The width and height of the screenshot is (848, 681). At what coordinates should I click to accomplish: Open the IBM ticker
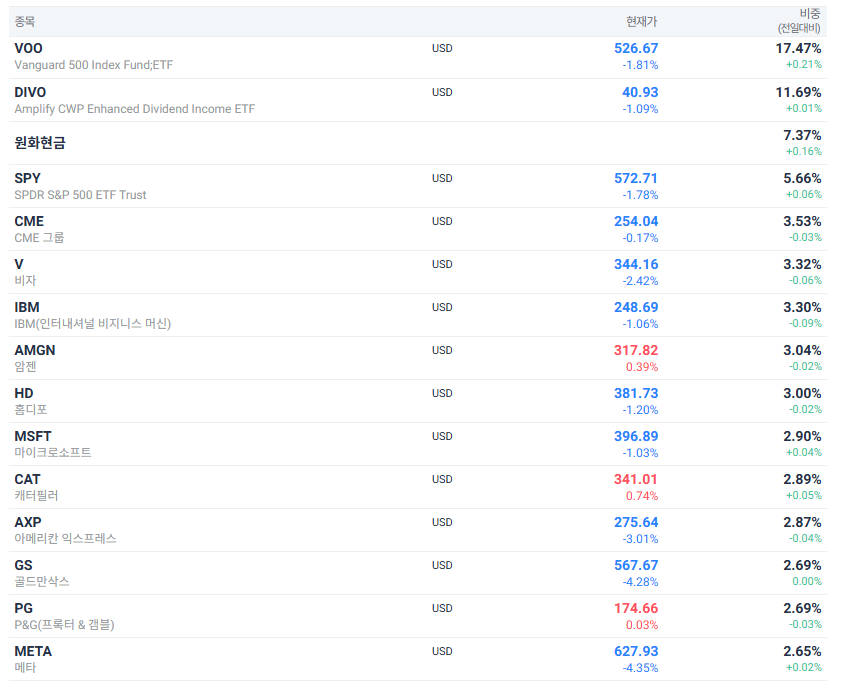tap(27, 307)
